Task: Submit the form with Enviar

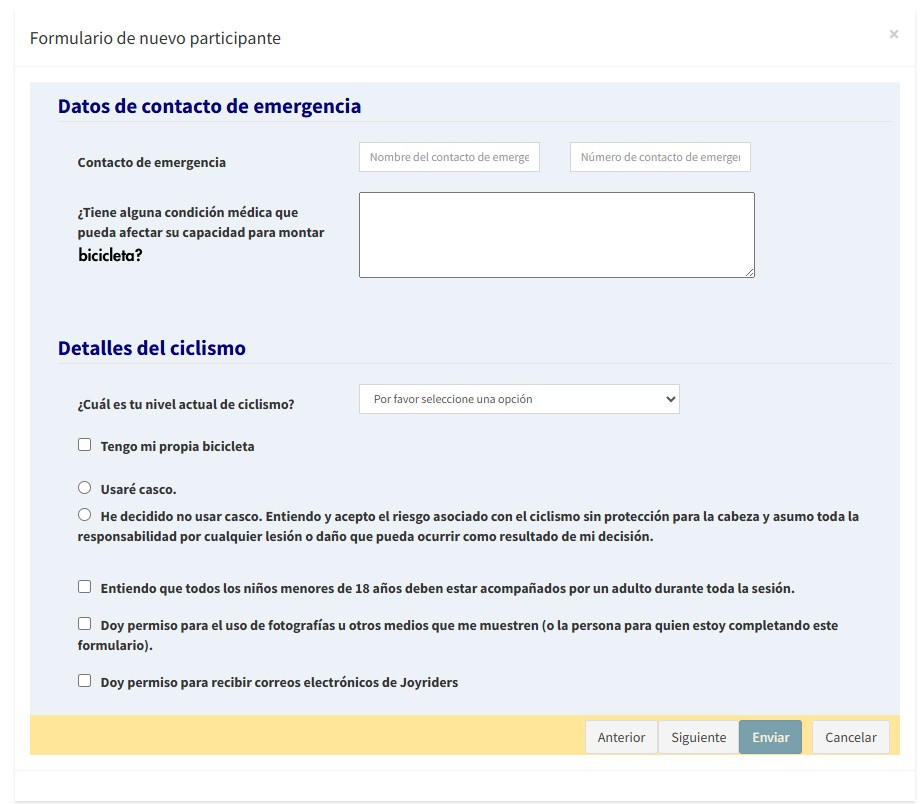Action: click(770, 737)
